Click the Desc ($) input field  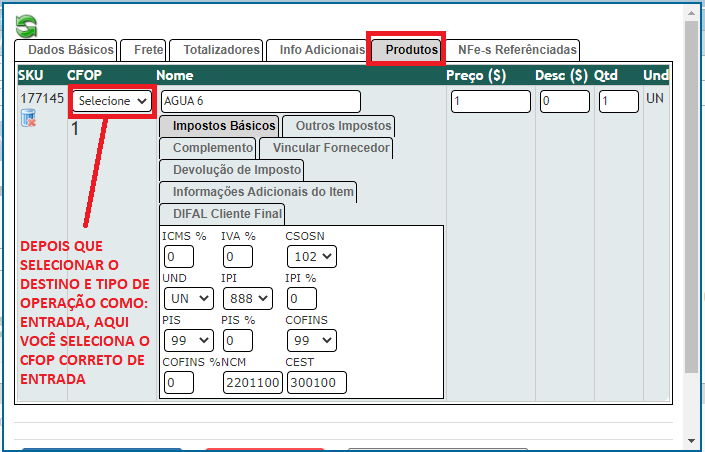click(565, 101)
